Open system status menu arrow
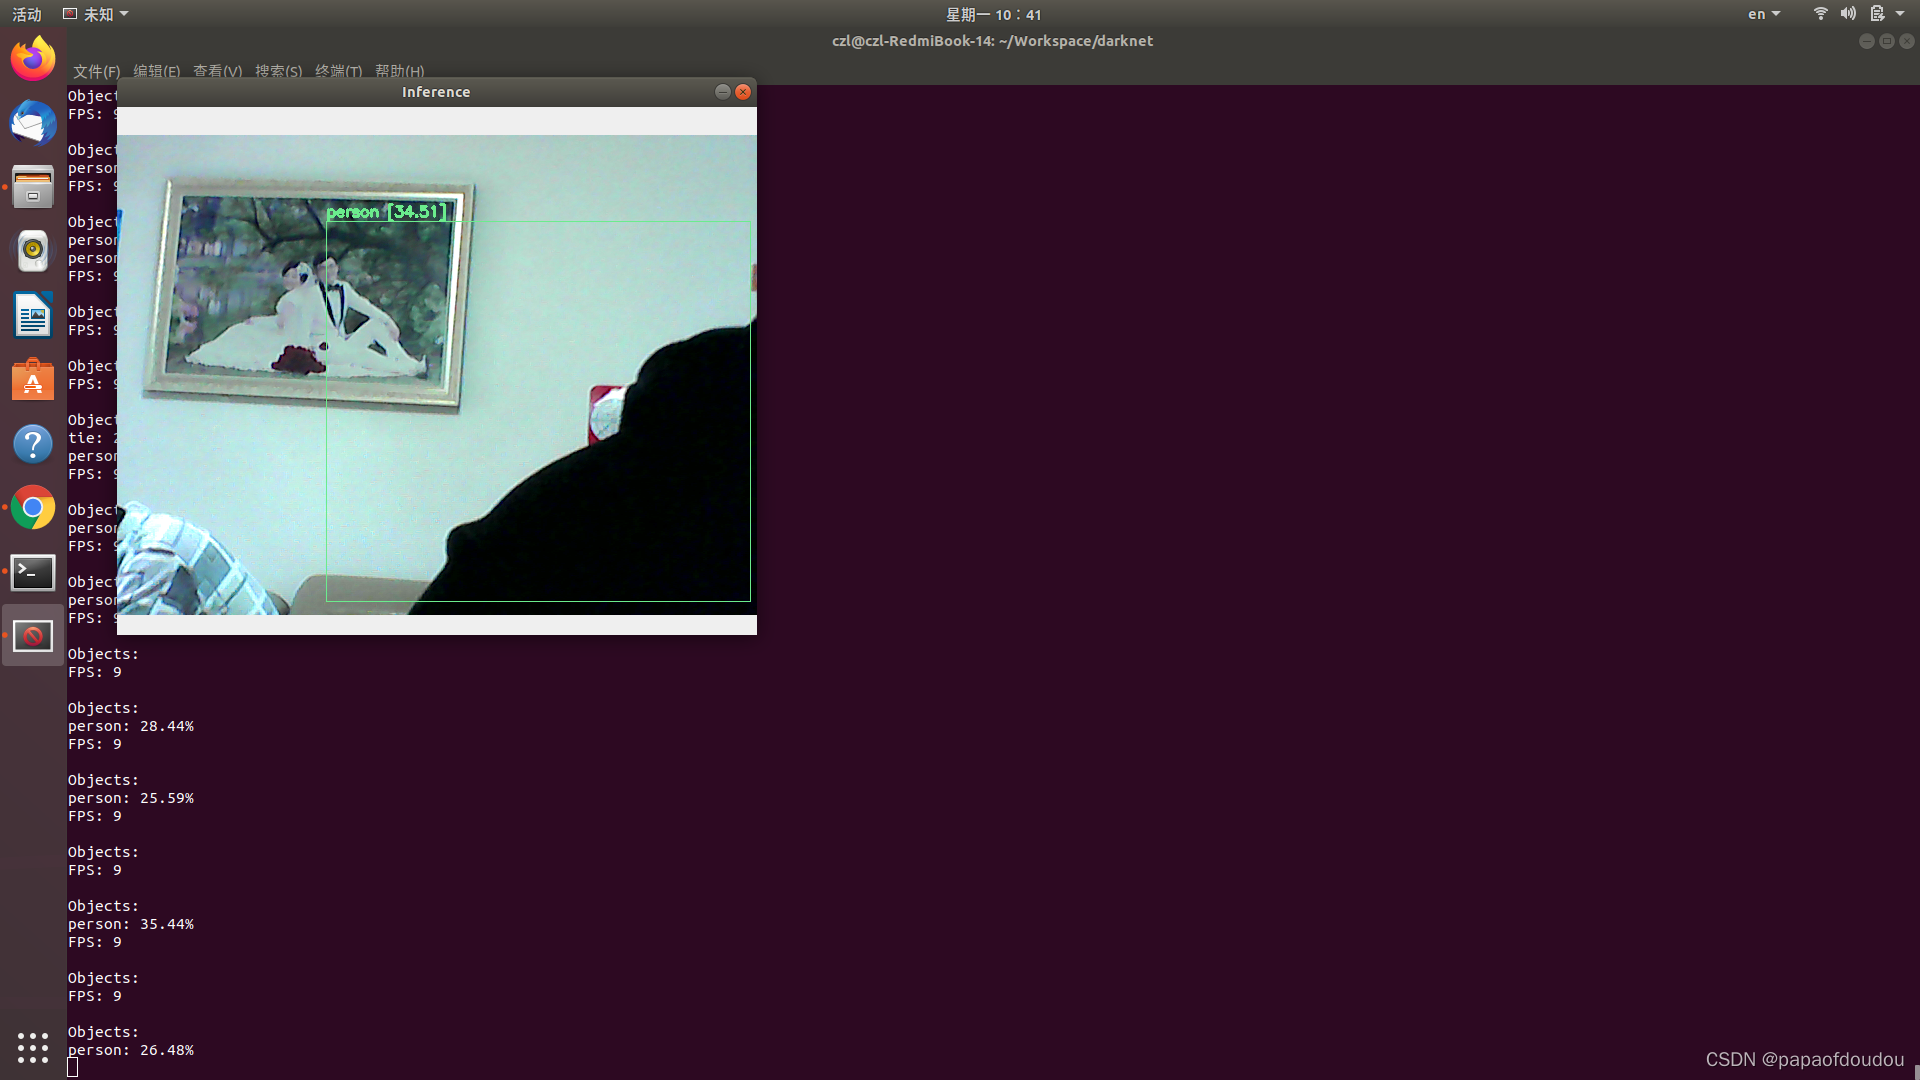 1900,14
